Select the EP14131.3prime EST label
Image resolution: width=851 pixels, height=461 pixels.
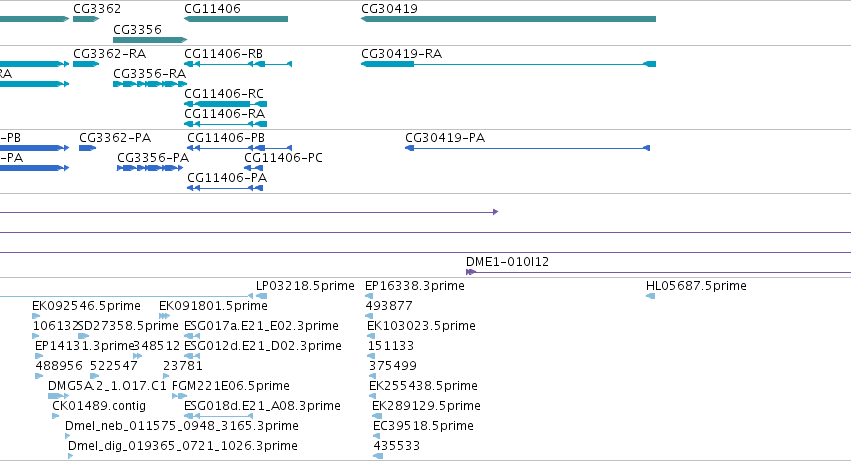(84, 346)
